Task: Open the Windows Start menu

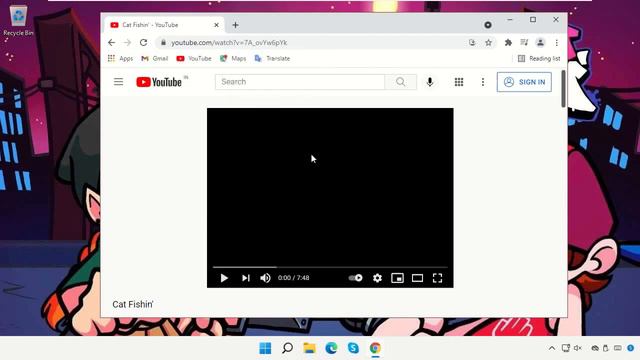Action: coord(265,348)
